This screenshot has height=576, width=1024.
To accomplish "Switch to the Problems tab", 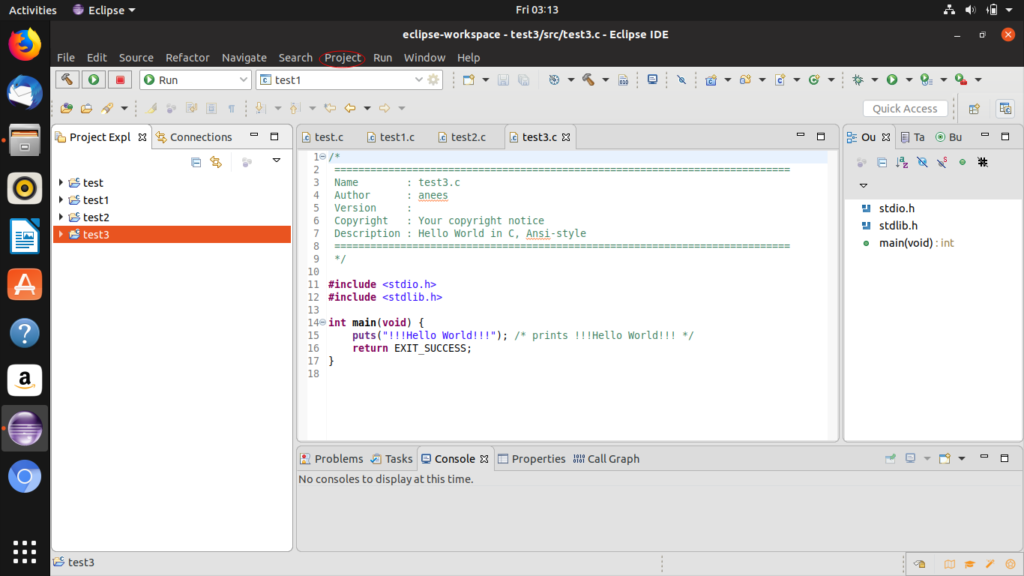I will (x=332, y=459).
